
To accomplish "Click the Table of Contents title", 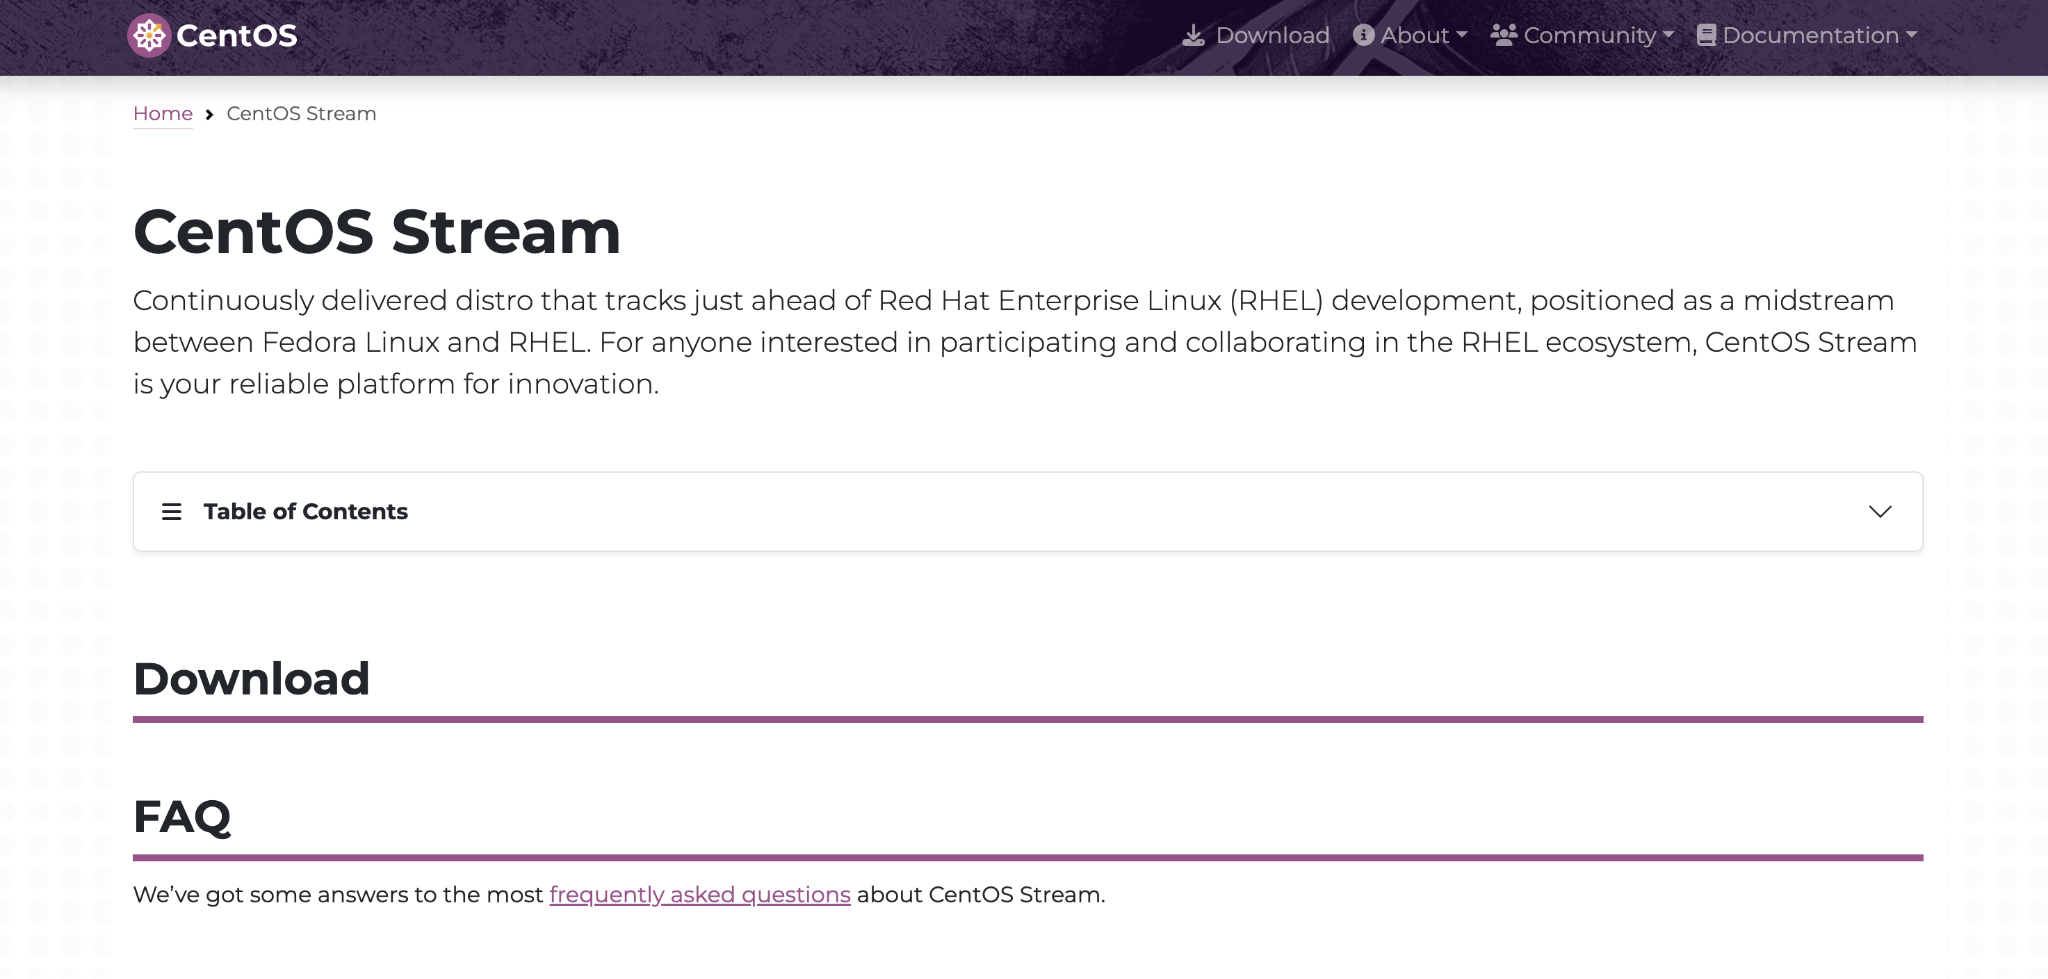I will point(306,512).
